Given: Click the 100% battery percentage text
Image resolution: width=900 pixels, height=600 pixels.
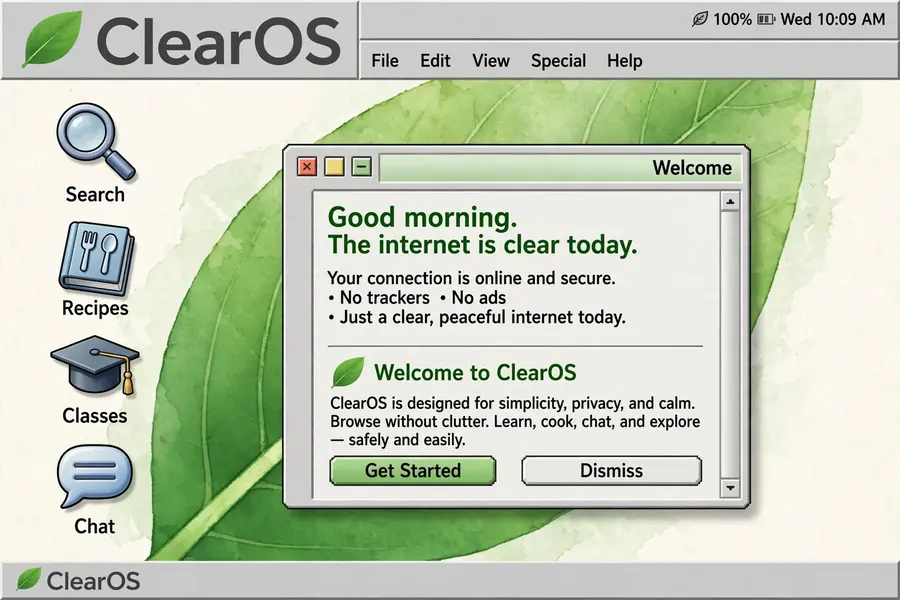Looking at the screenshot, I should [x=732, y=20].
